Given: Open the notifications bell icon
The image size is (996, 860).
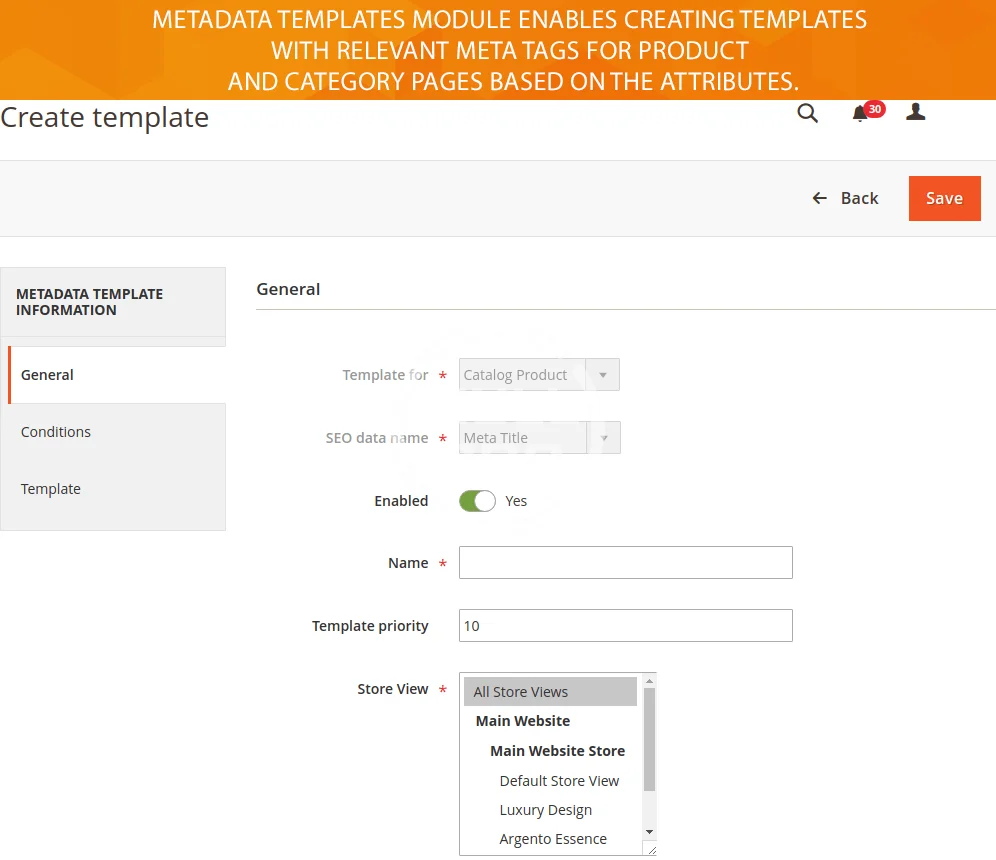Looking at the screenshot, I should (860, 114).
